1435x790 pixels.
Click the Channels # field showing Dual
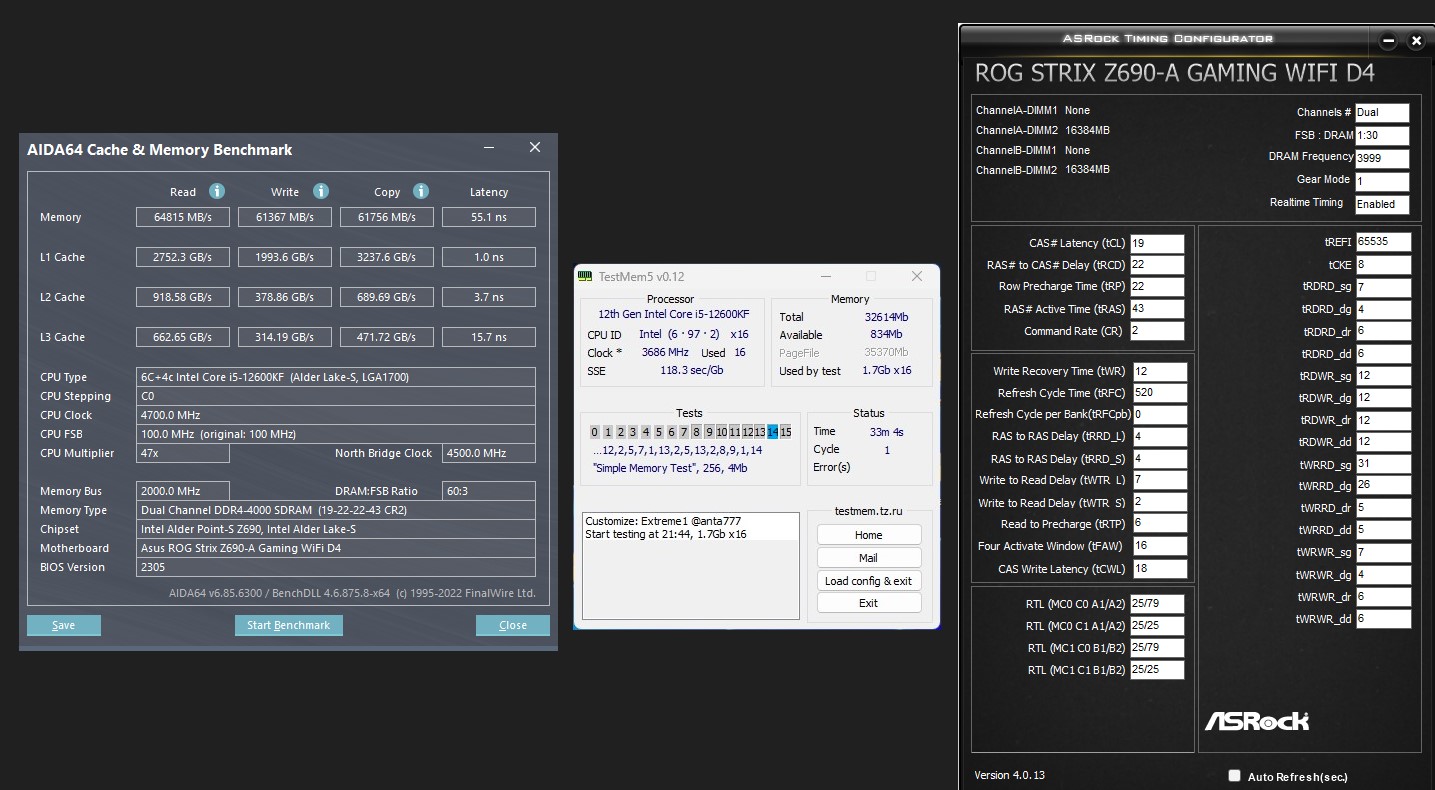(x=1382, y=113)
